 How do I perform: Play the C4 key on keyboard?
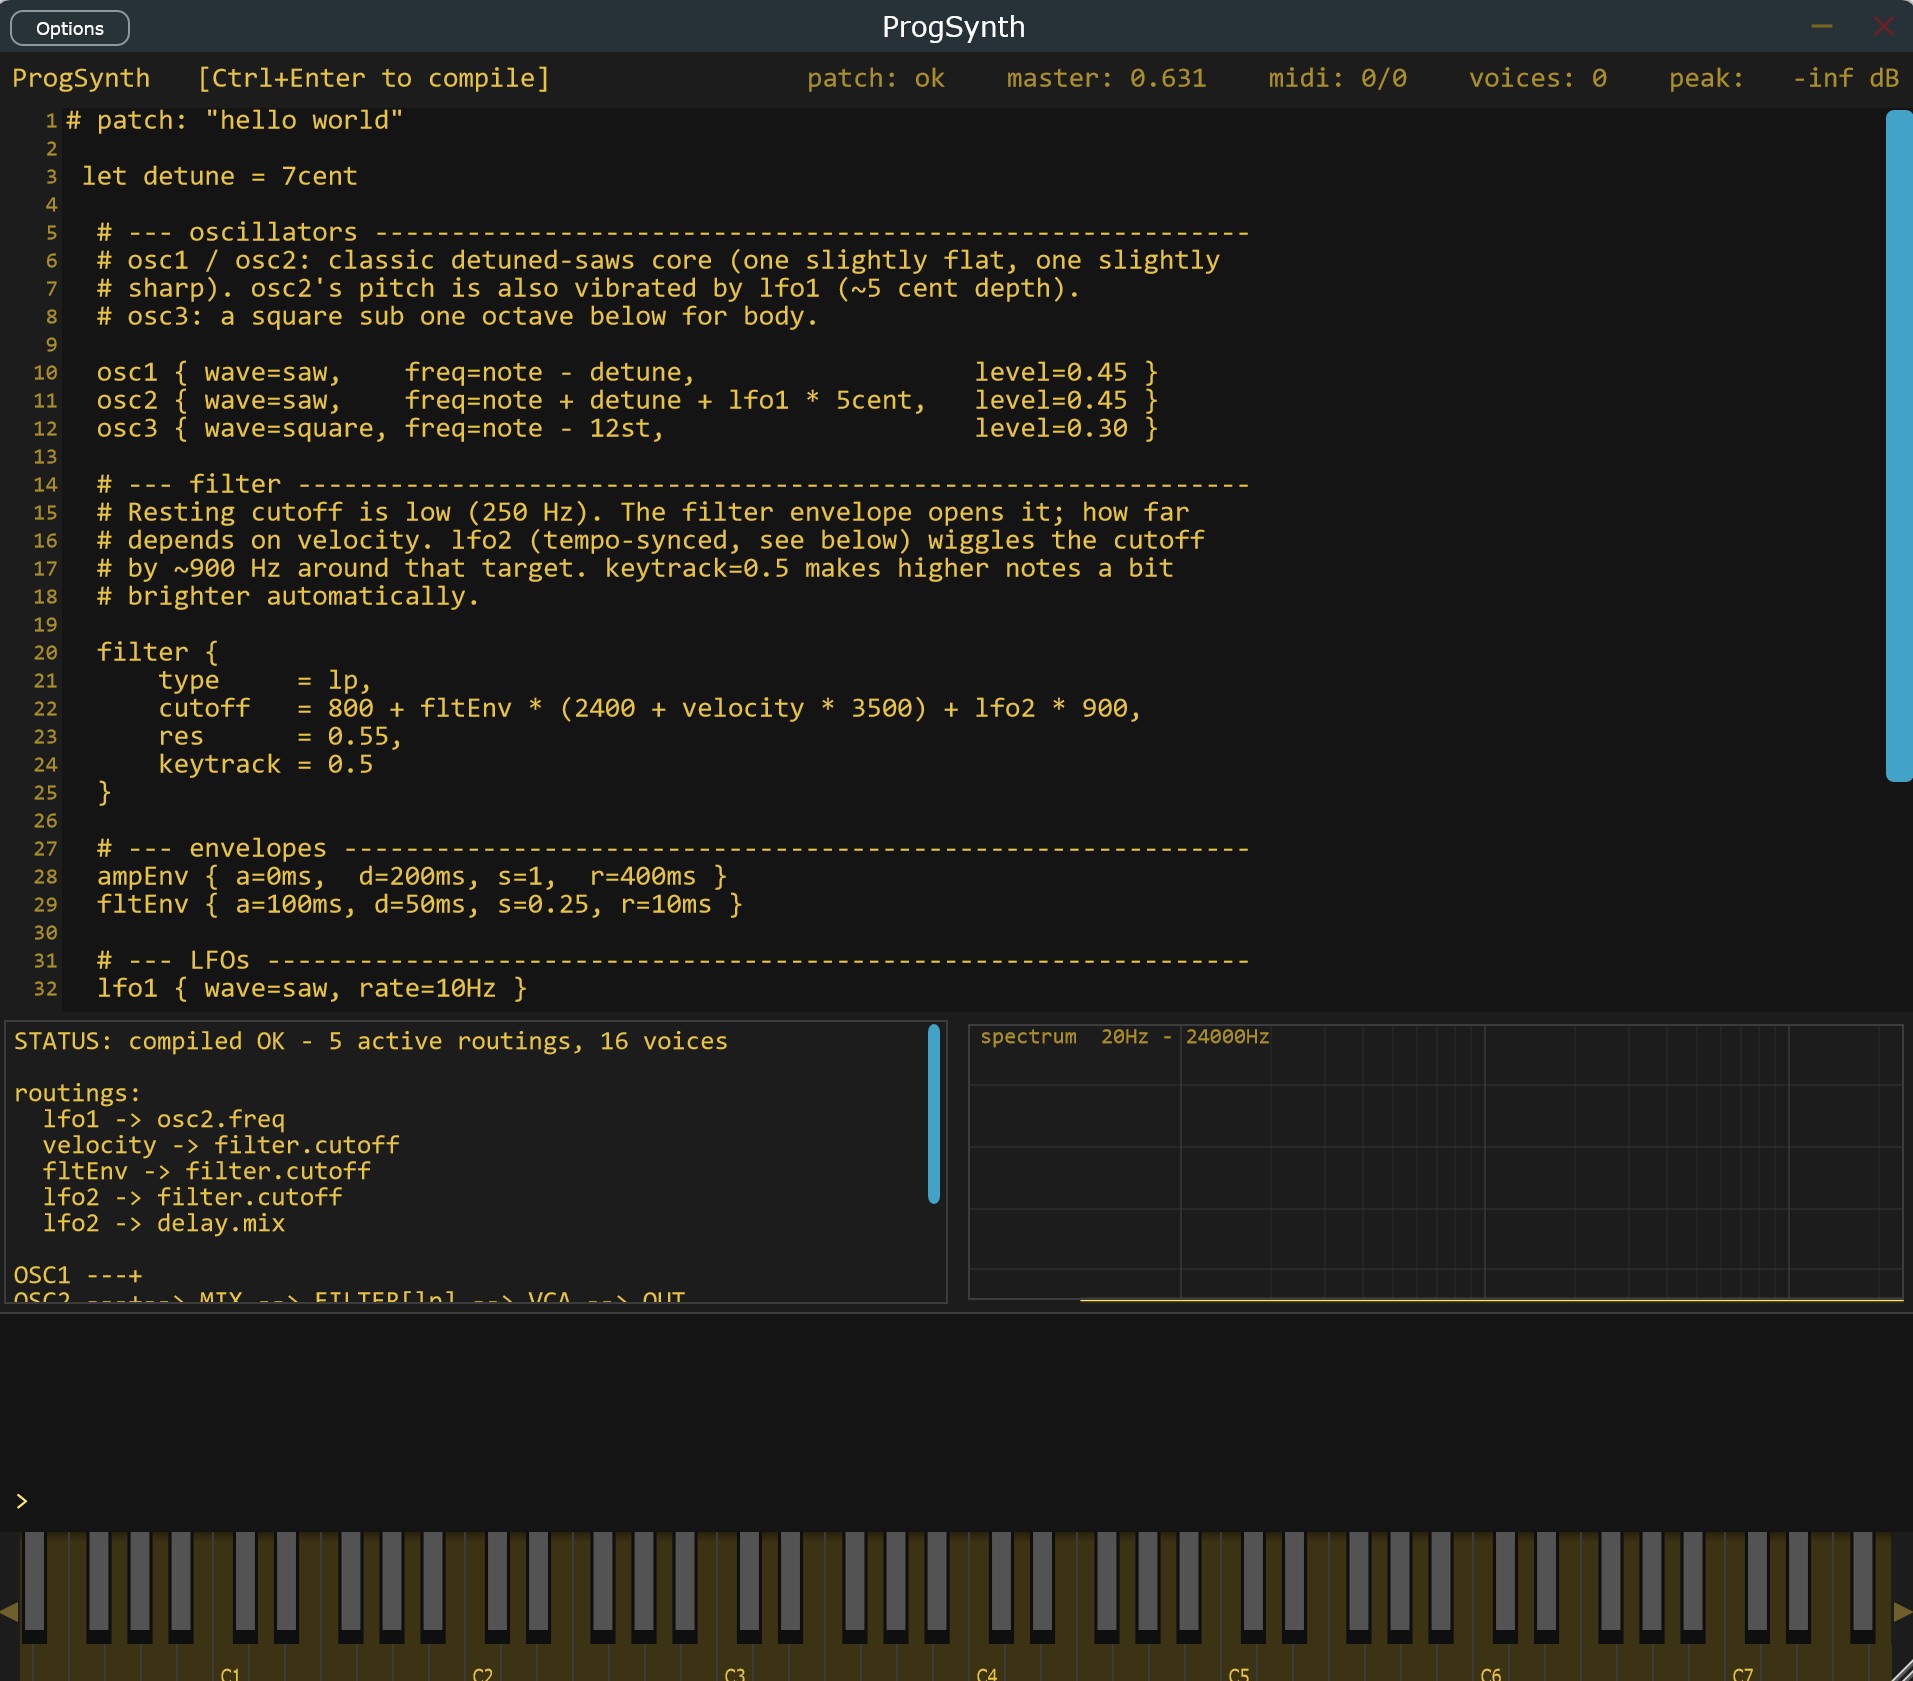[986, 1660]
